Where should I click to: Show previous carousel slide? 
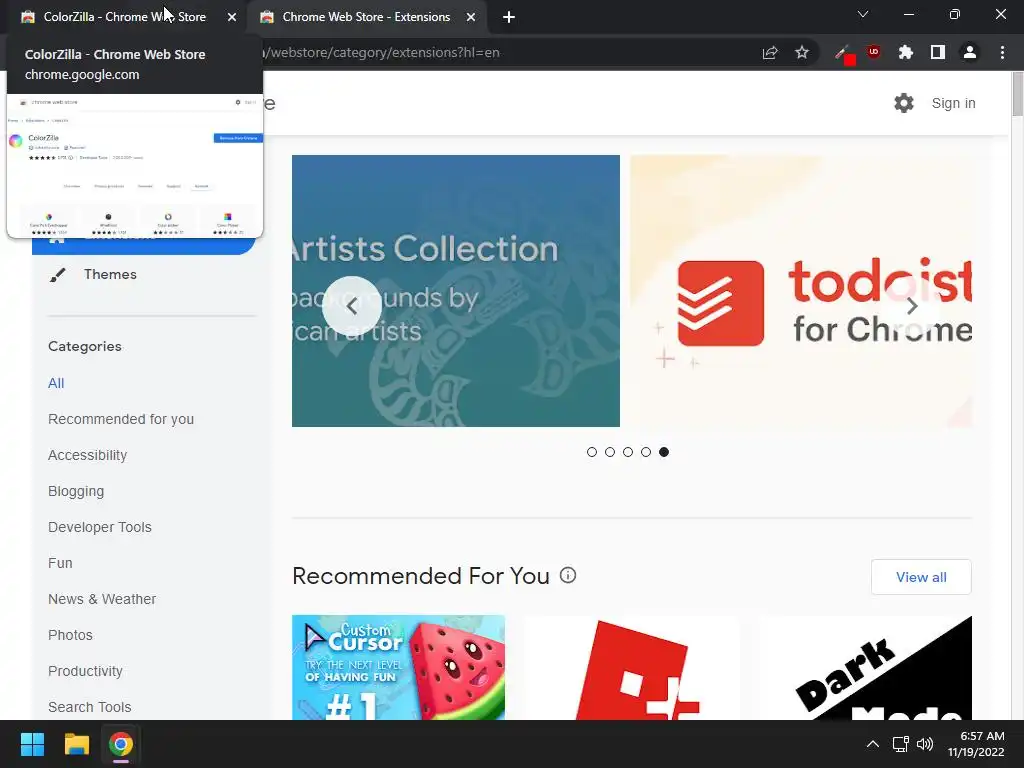pyautogui.click(x=351, y=306)
